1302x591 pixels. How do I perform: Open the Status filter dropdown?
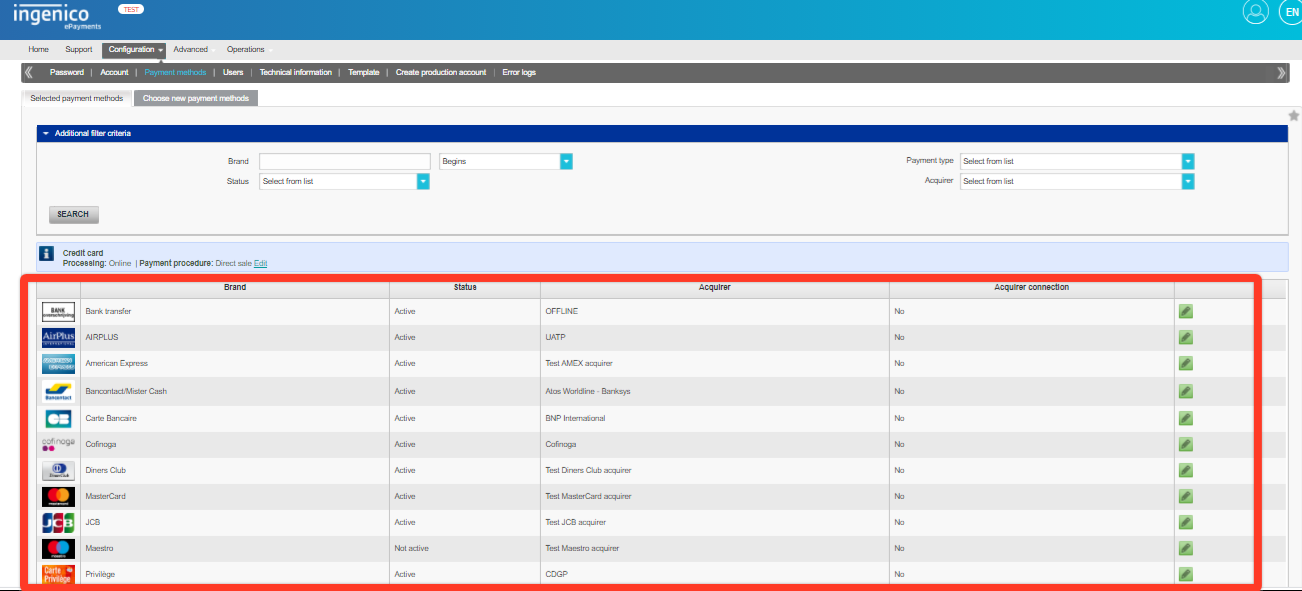click(x=423, y=181)
